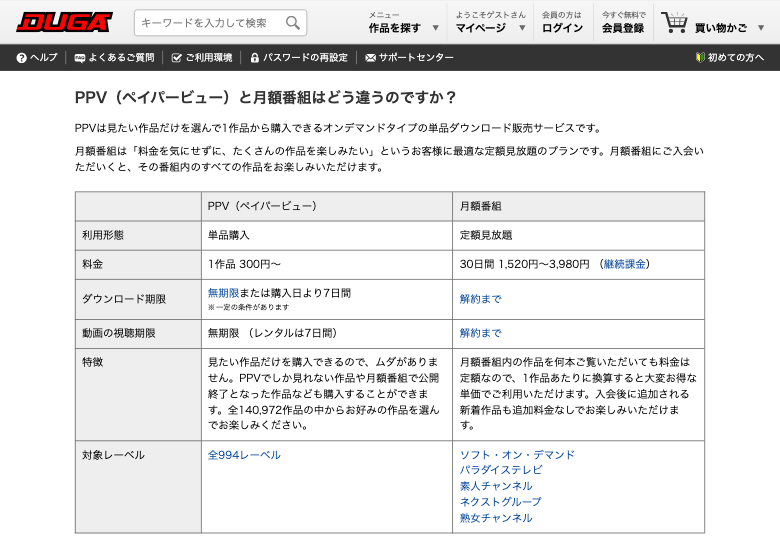Screen dimensions: 780x545
Task: Click the パスワードの再設定 lock icon
Action: tap(255, 58)
